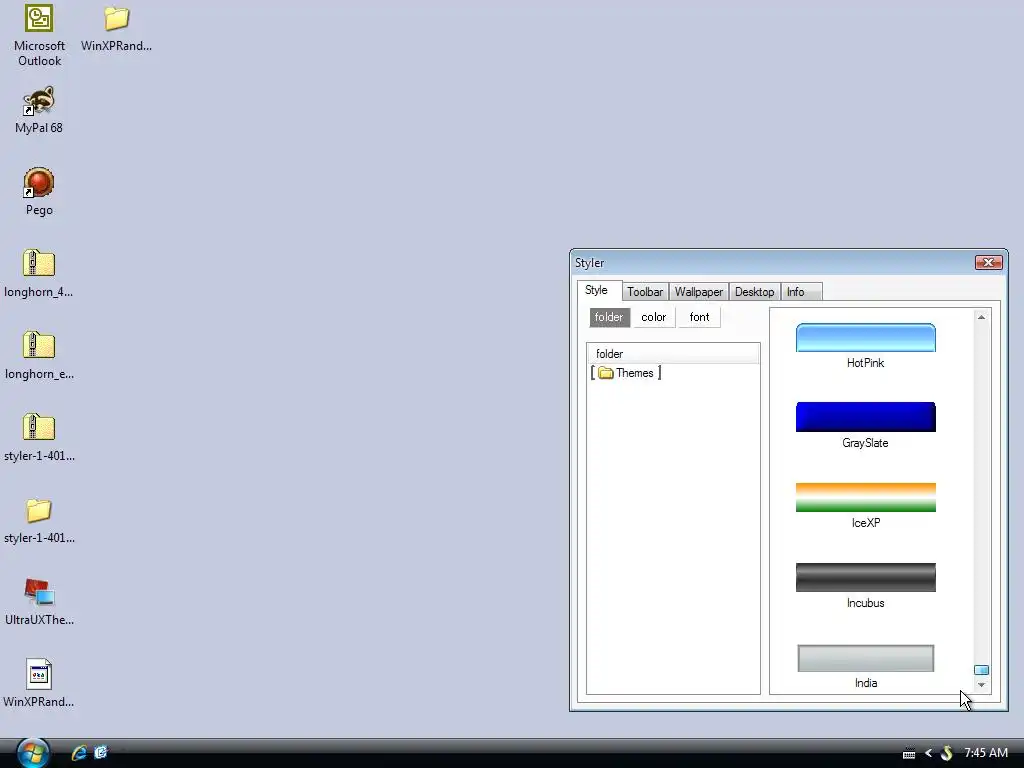Select the color button in Styler

point(654,317)
